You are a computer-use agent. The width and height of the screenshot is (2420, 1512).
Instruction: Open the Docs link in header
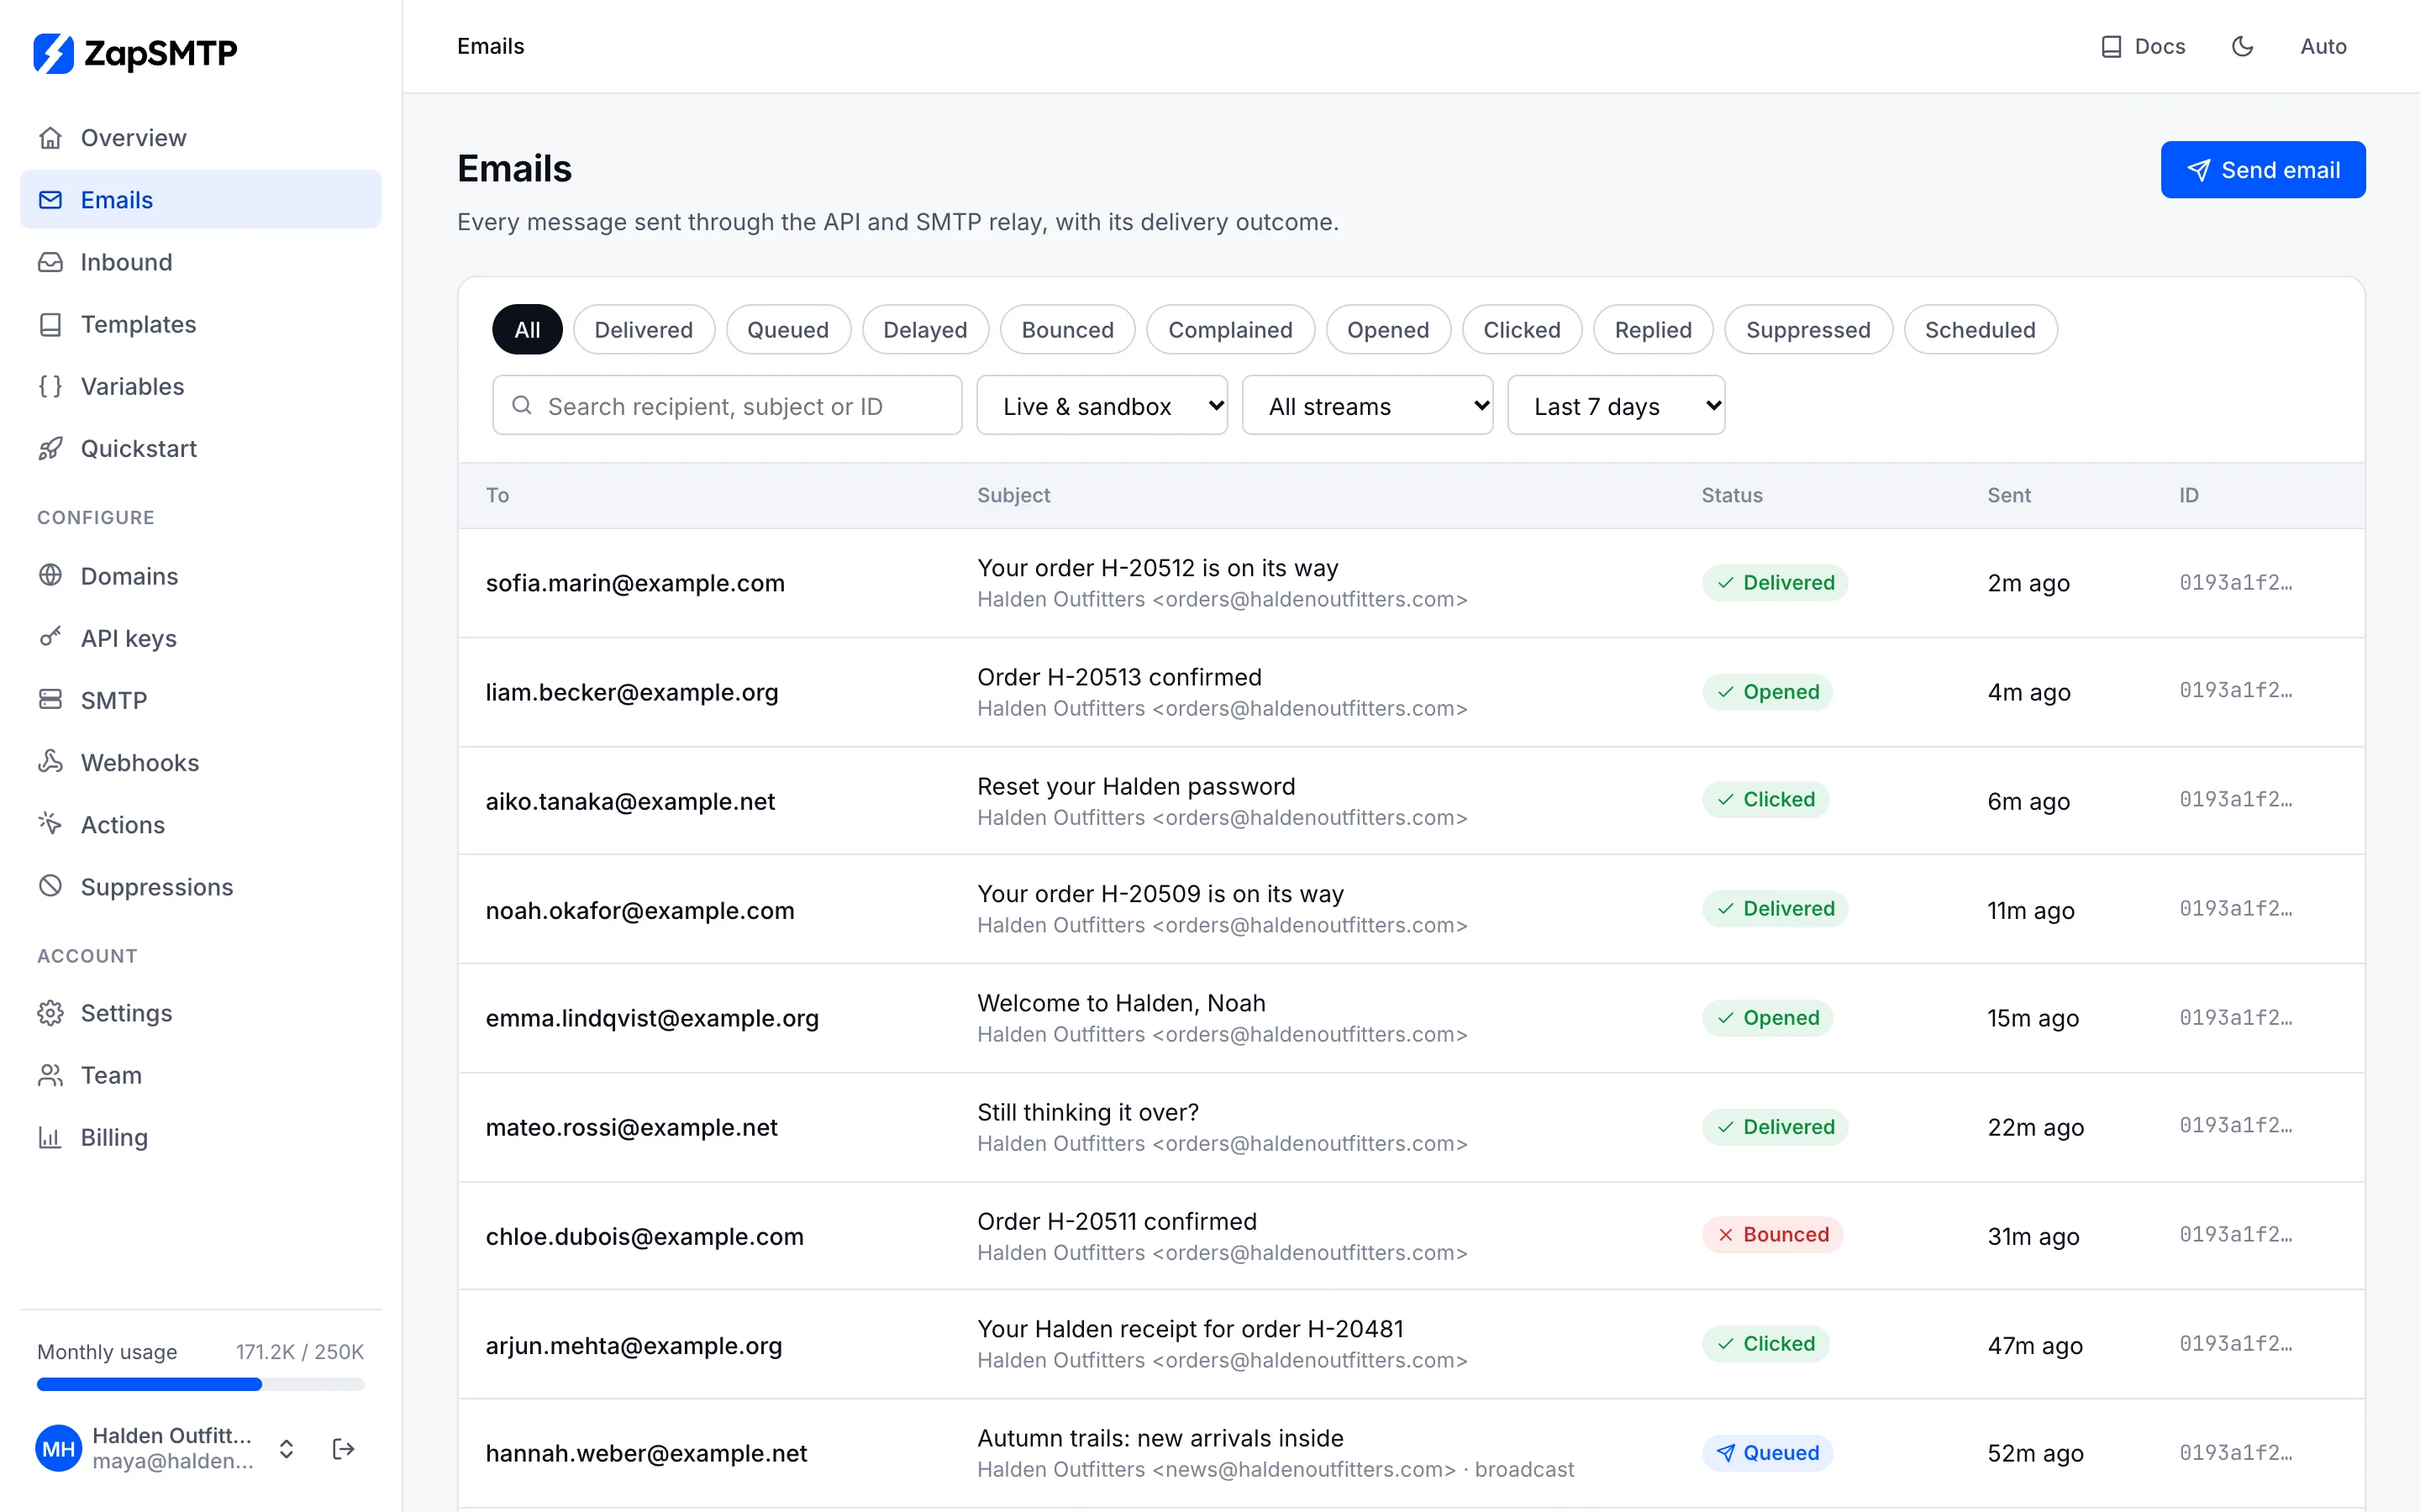click(2143, 47)
